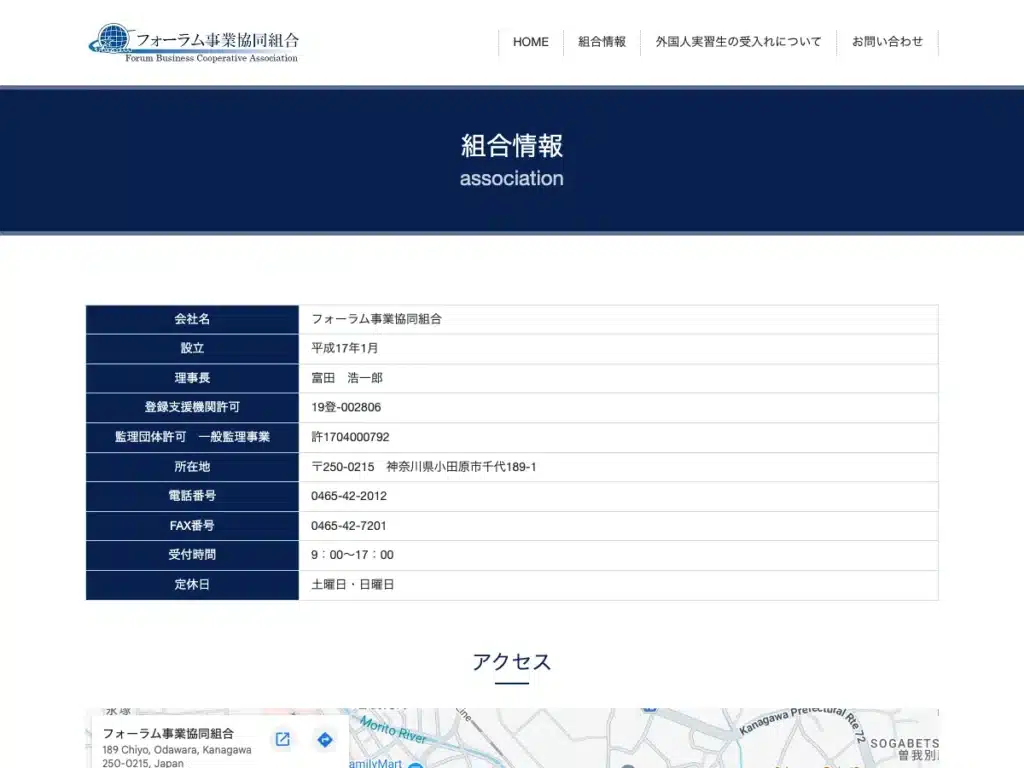Viewport: 1024px width, 768px height.
Task: Click the 土曜日・日曜日 value
Action: point(353,585)
